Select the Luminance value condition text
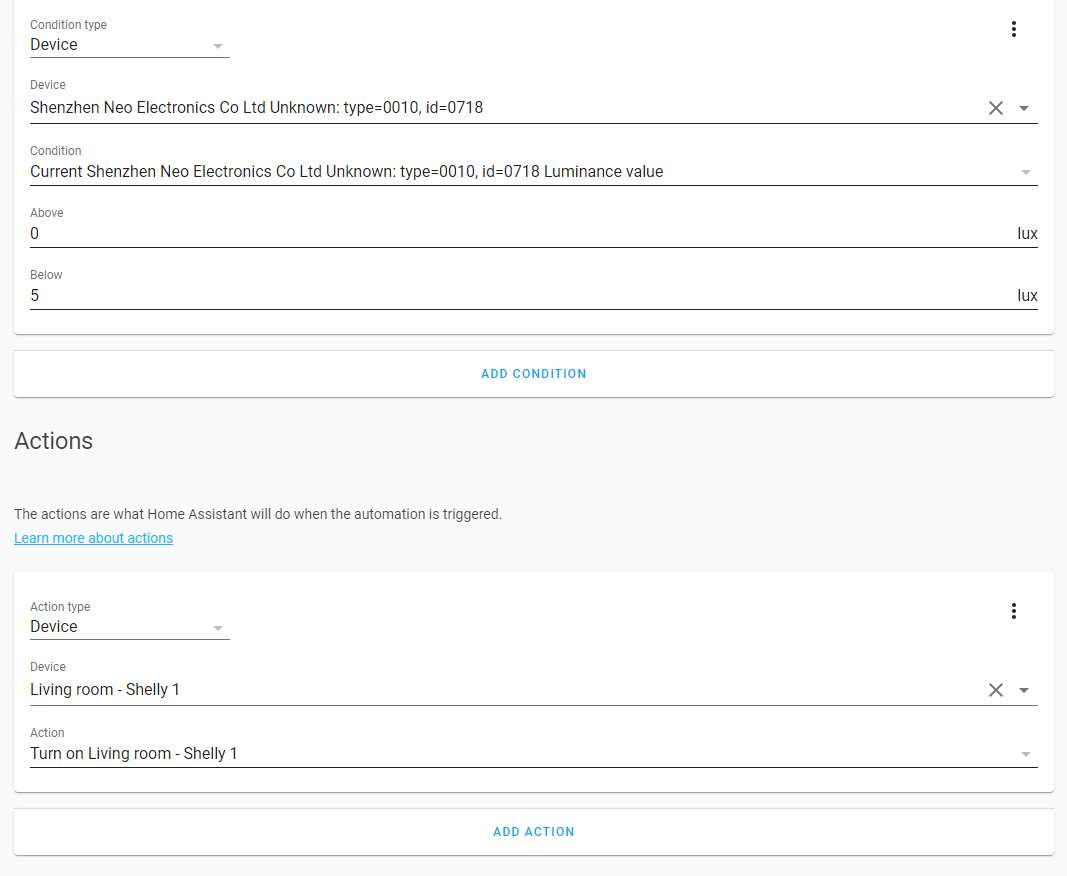 pos(346,172)
